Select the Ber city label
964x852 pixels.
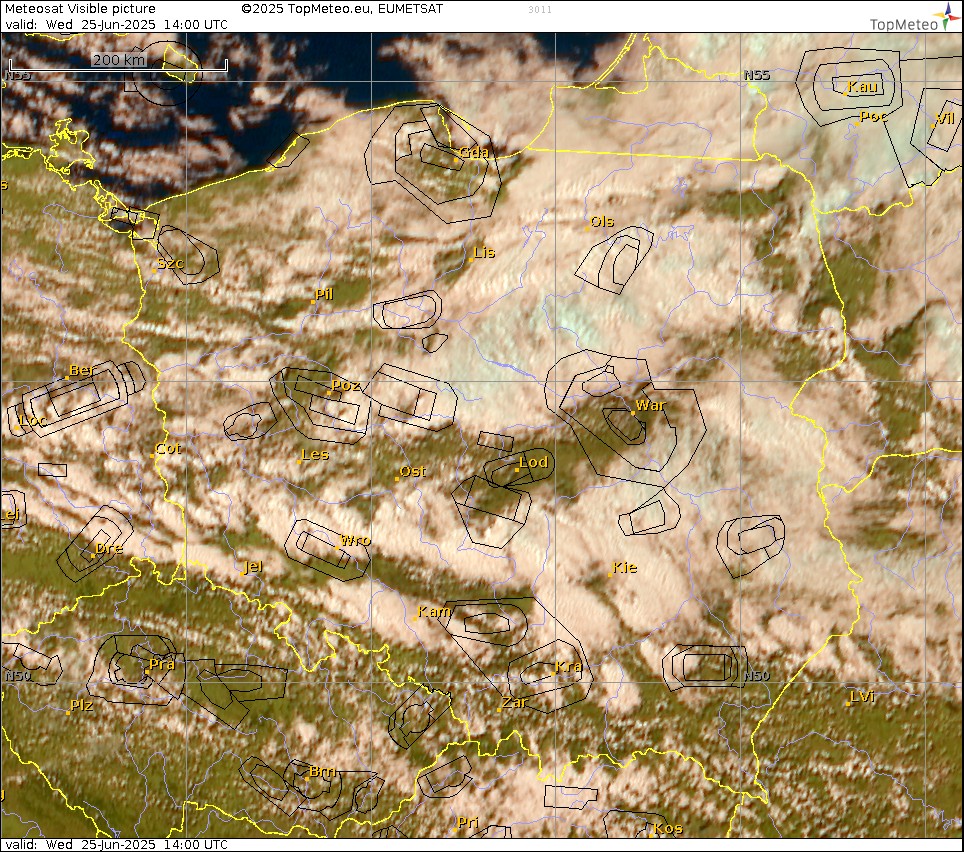pos(81,371)
